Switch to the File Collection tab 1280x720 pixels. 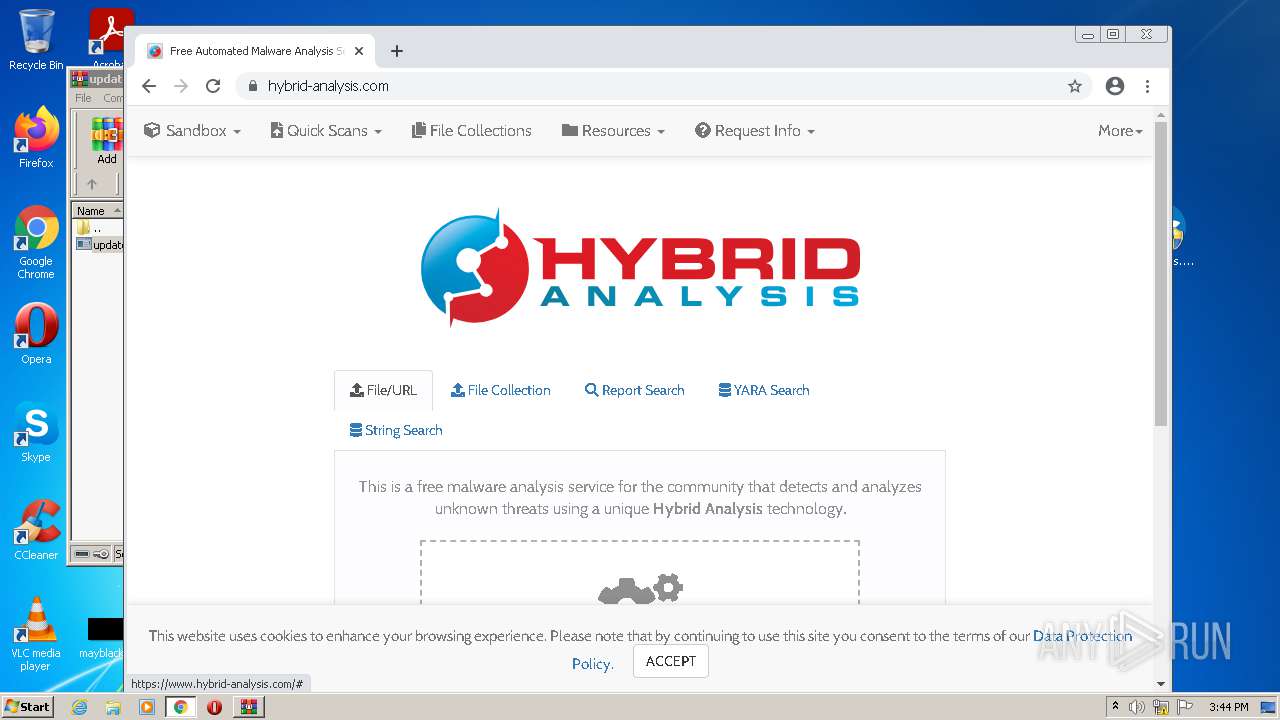point(500,390)
